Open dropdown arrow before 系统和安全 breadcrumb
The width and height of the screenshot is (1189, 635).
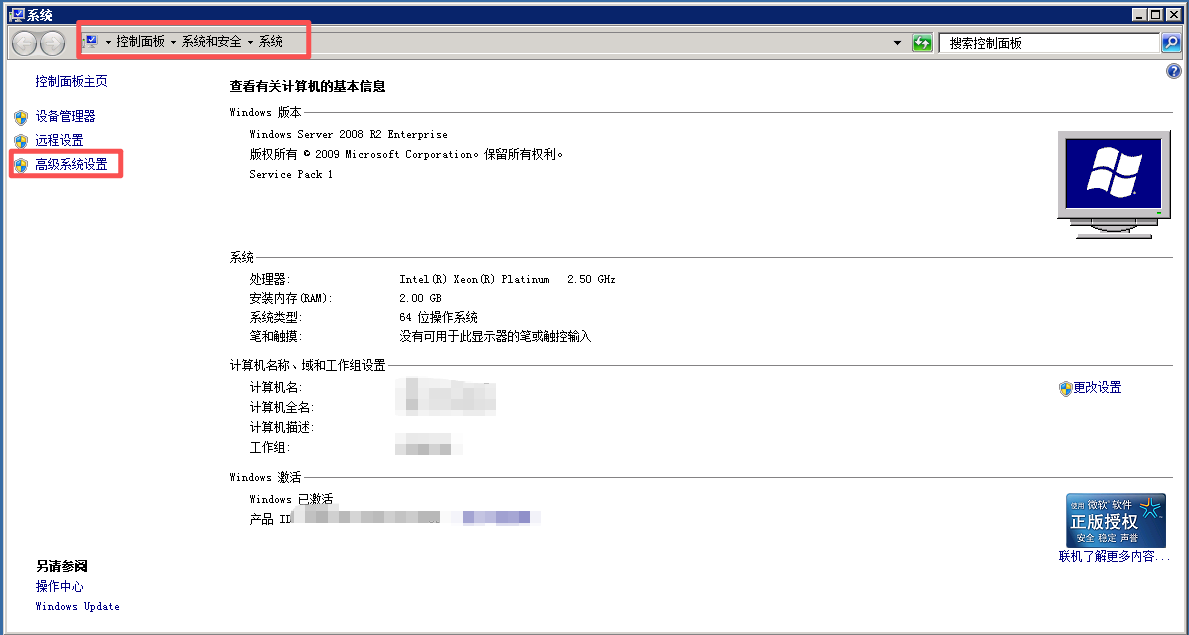(173, 42)
